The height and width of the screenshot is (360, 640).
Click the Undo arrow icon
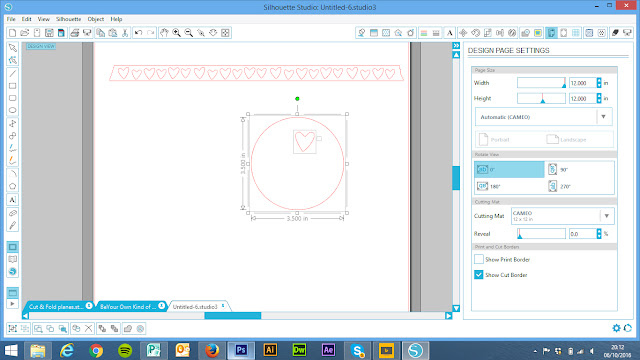click(138, 33)
